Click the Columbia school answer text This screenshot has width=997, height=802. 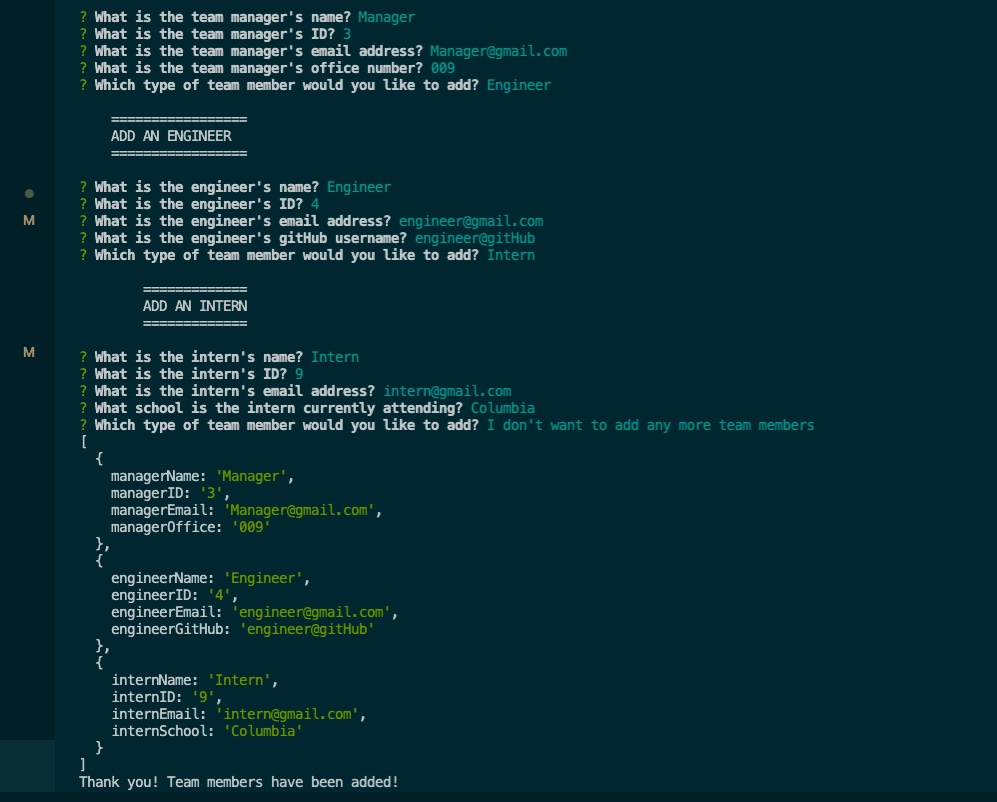[x=503, y=408]
